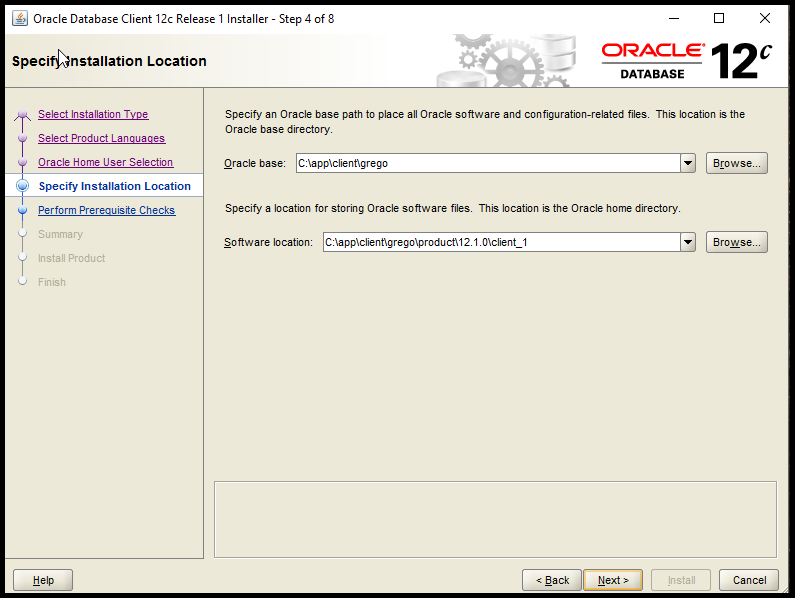Click the empty message pane at the bottom

pos(495,519)
